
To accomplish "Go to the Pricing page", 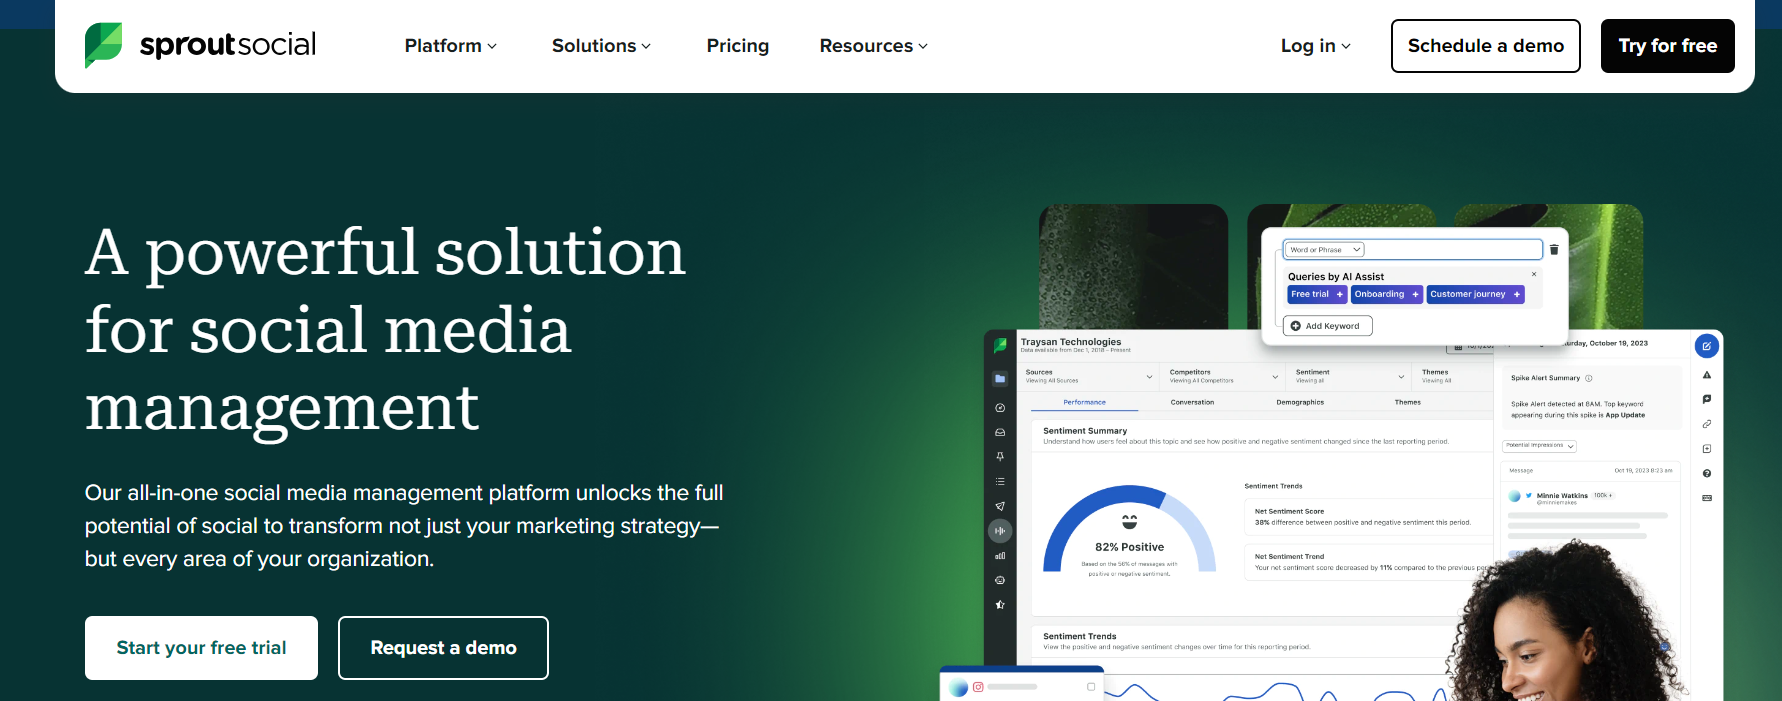I will tap(738, 46).
